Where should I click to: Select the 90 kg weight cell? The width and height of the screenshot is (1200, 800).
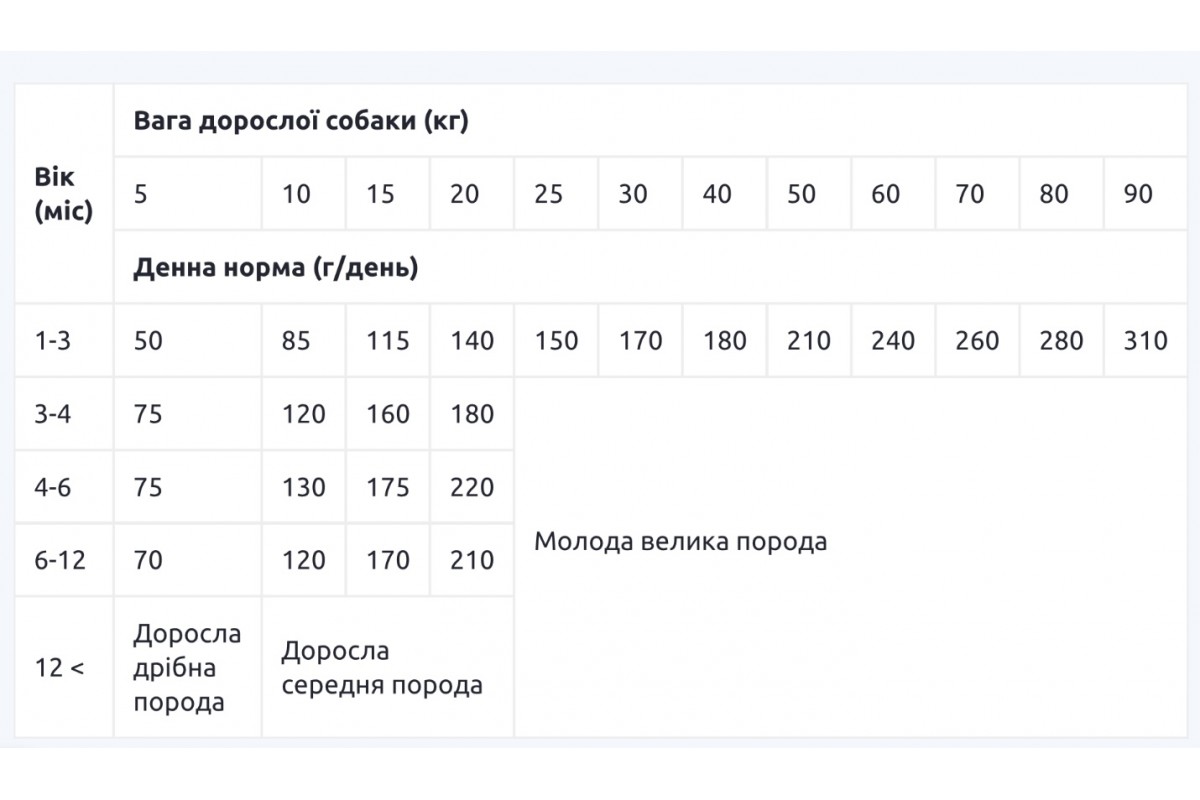1138,194
